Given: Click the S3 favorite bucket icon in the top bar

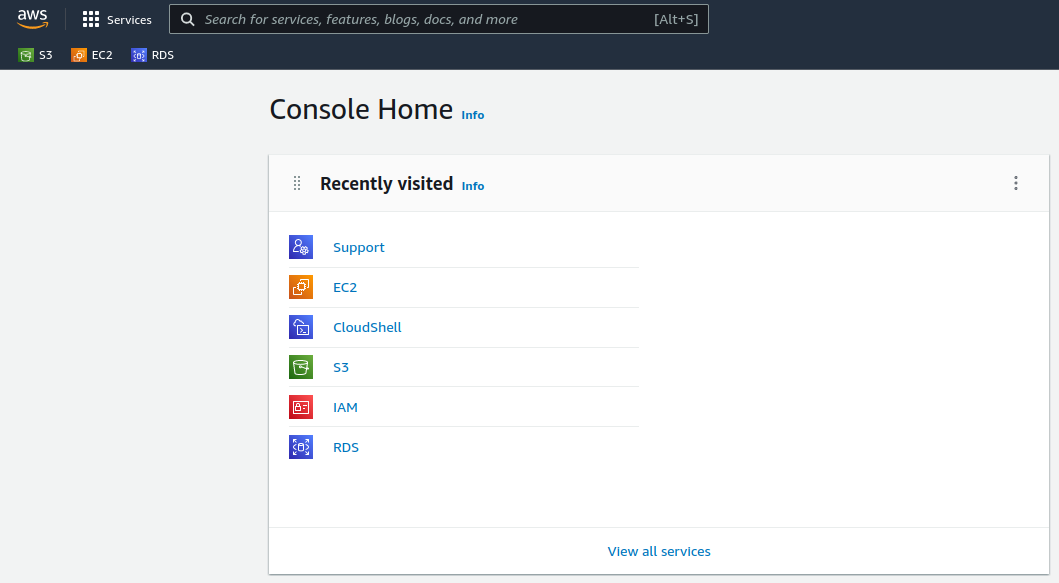Looking at the screenshot, I should click(26, 55).
